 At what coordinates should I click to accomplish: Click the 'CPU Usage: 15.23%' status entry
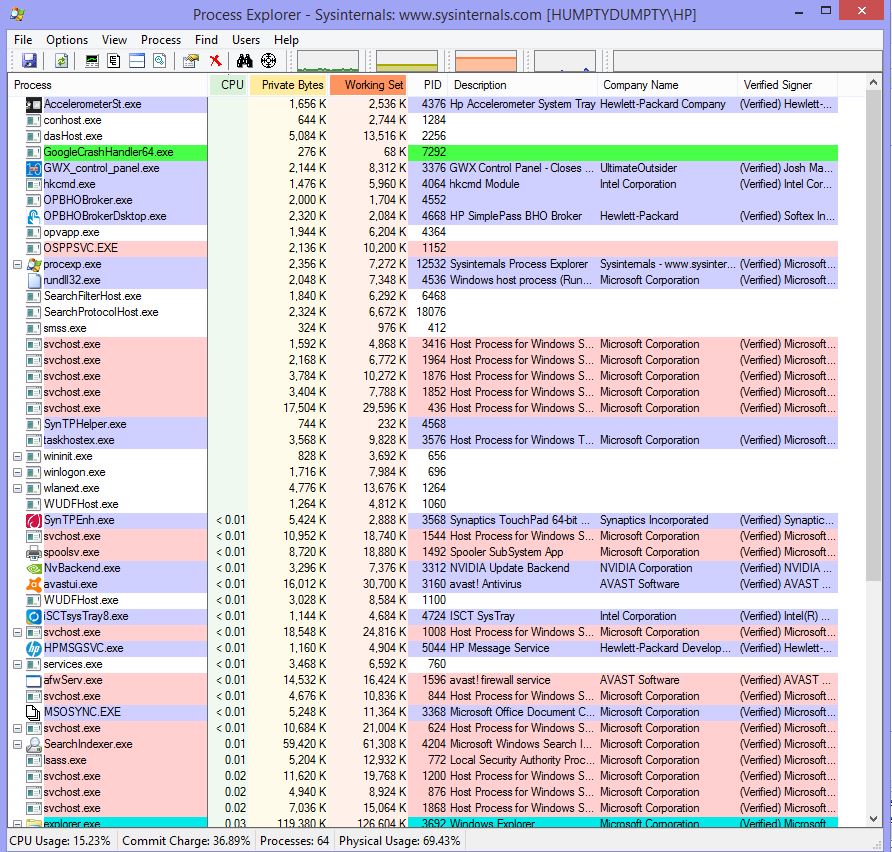60,841
